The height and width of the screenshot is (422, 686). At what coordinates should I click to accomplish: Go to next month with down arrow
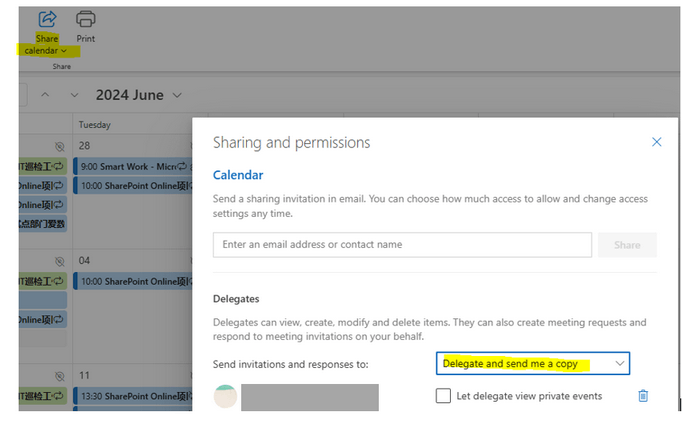coord(74,95)
